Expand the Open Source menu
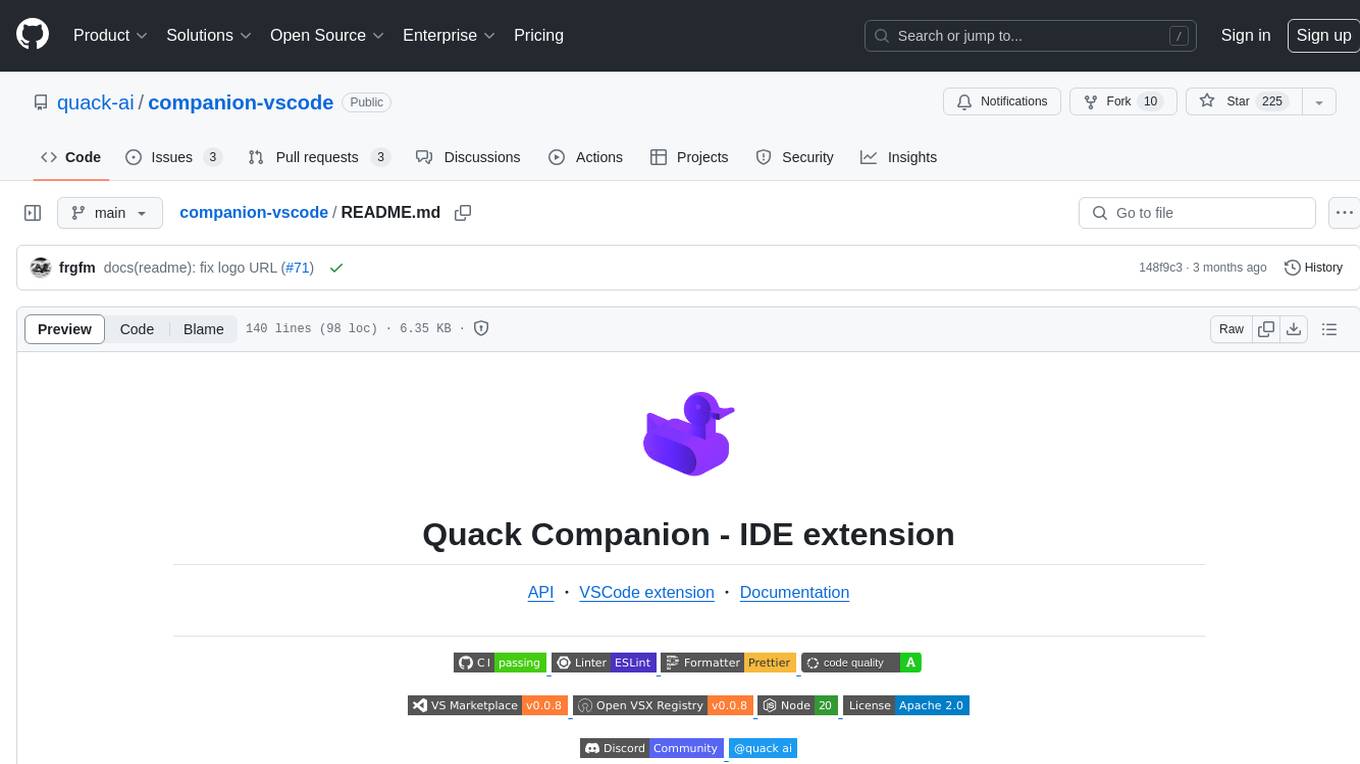This screenshot has width=1360, height=764. 327,35
